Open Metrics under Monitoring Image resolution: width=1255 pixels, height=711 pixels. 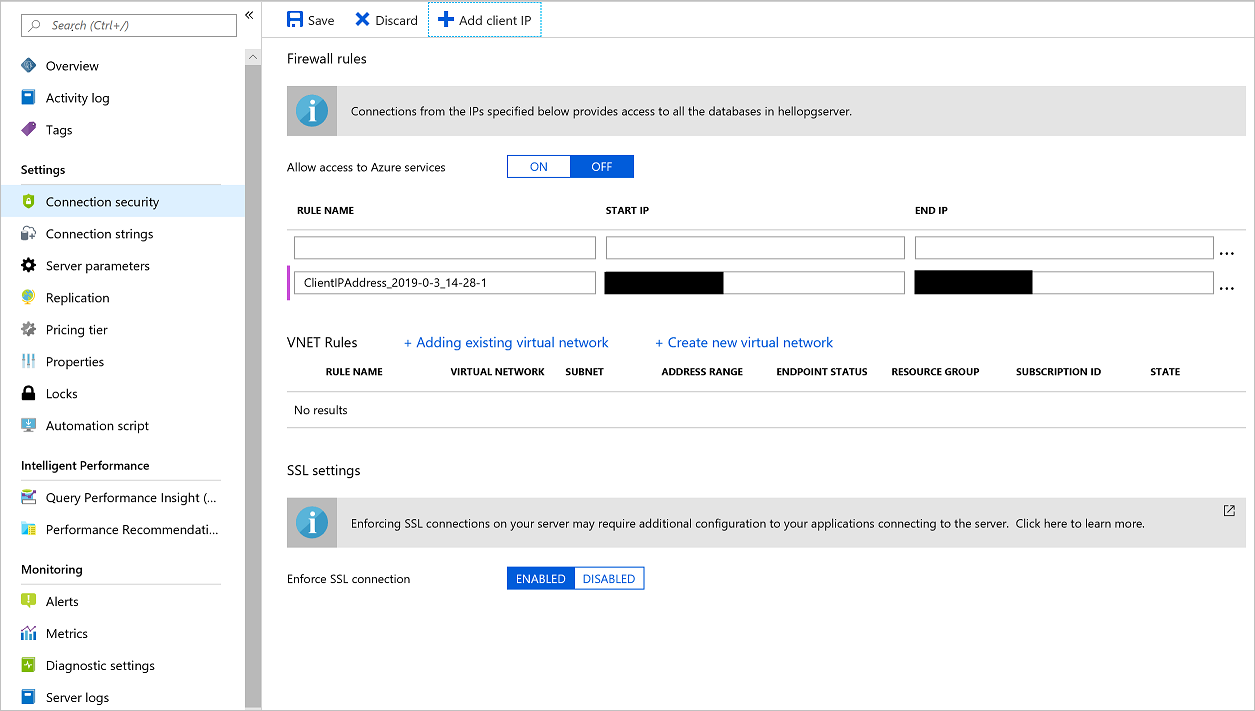(x=67, y=634)
